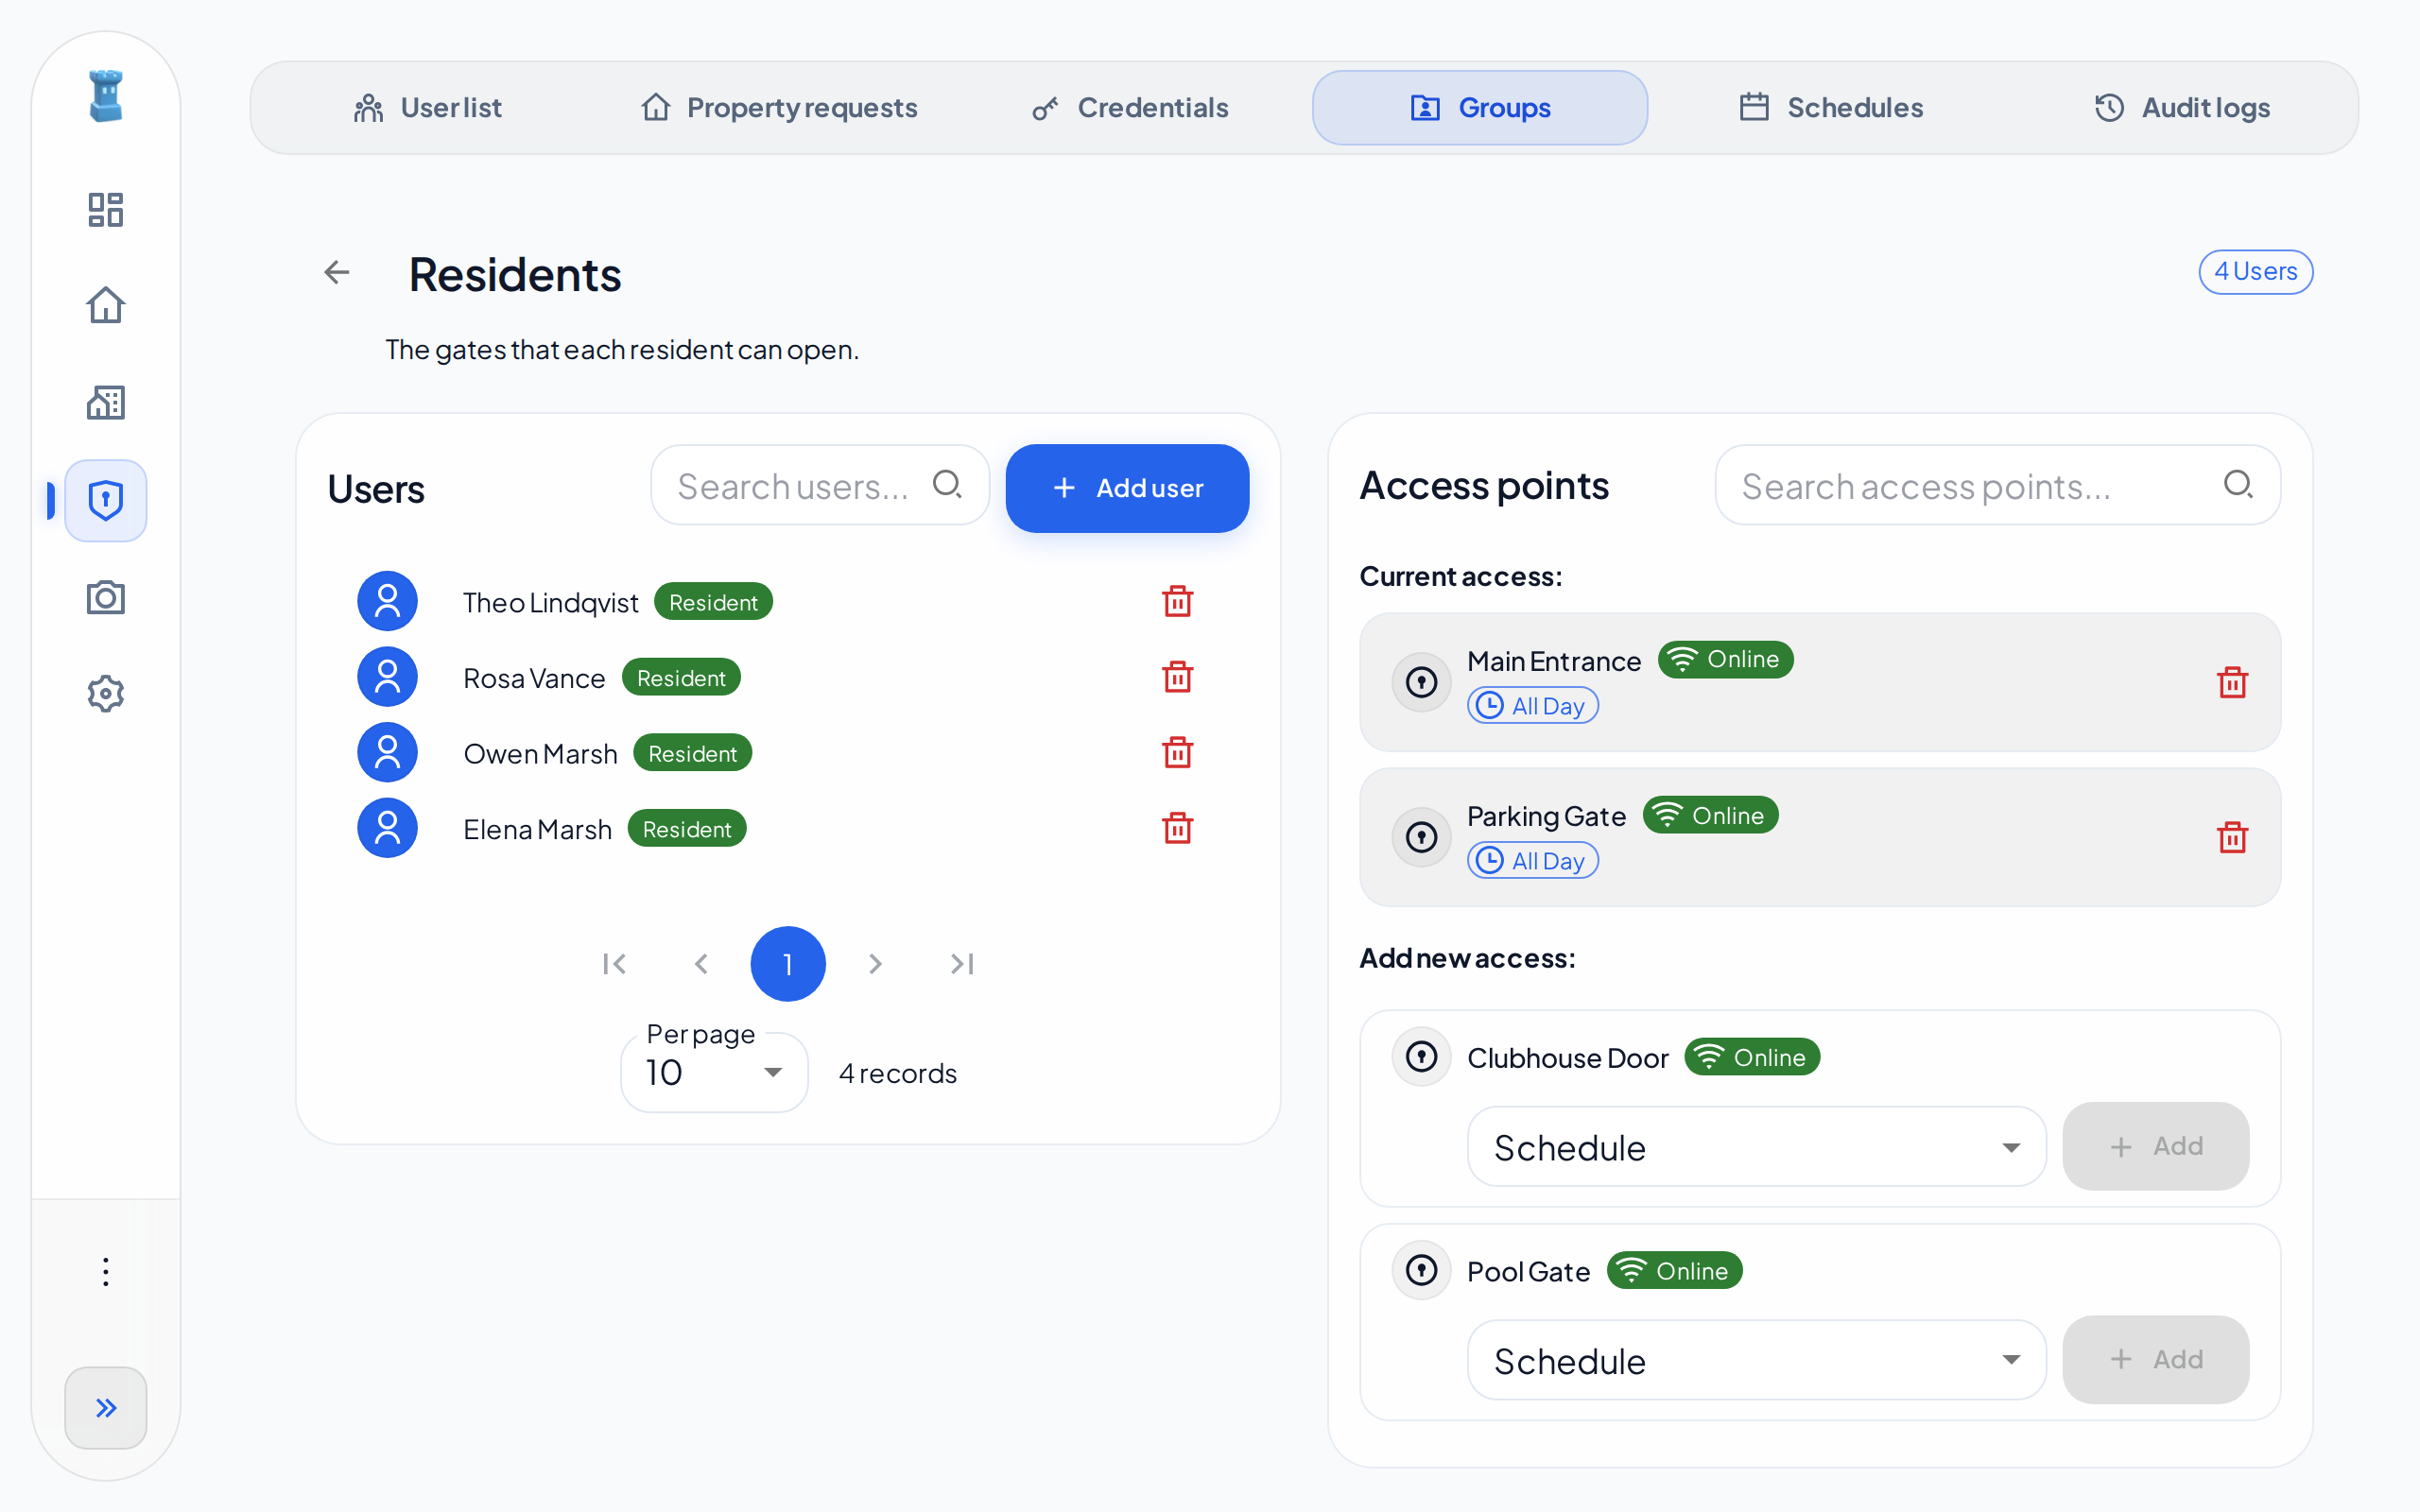
Task: Open the Schedule dropdown for Pool Gate
Action: point(1756,1360)
